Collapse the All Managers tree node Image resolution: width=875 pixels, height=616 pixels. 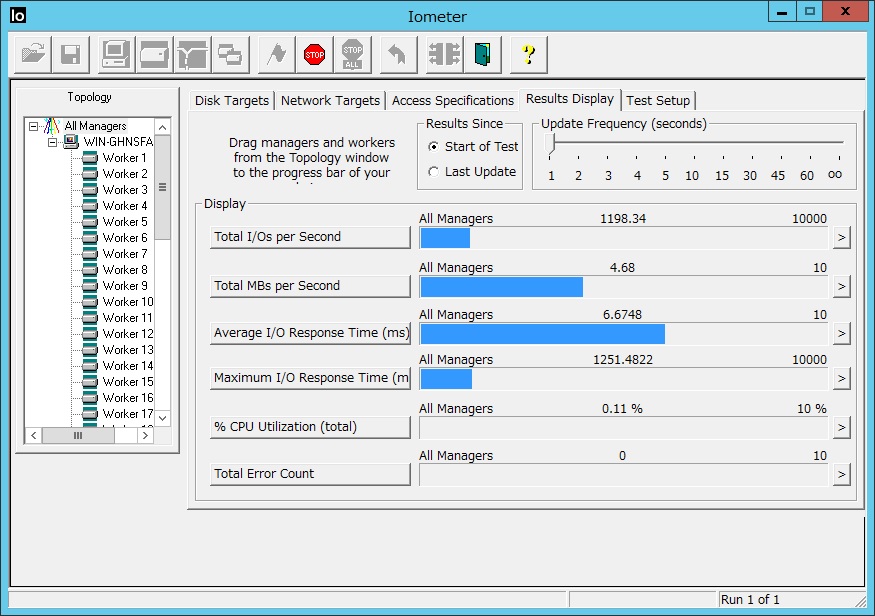click(x=34, y=127)
